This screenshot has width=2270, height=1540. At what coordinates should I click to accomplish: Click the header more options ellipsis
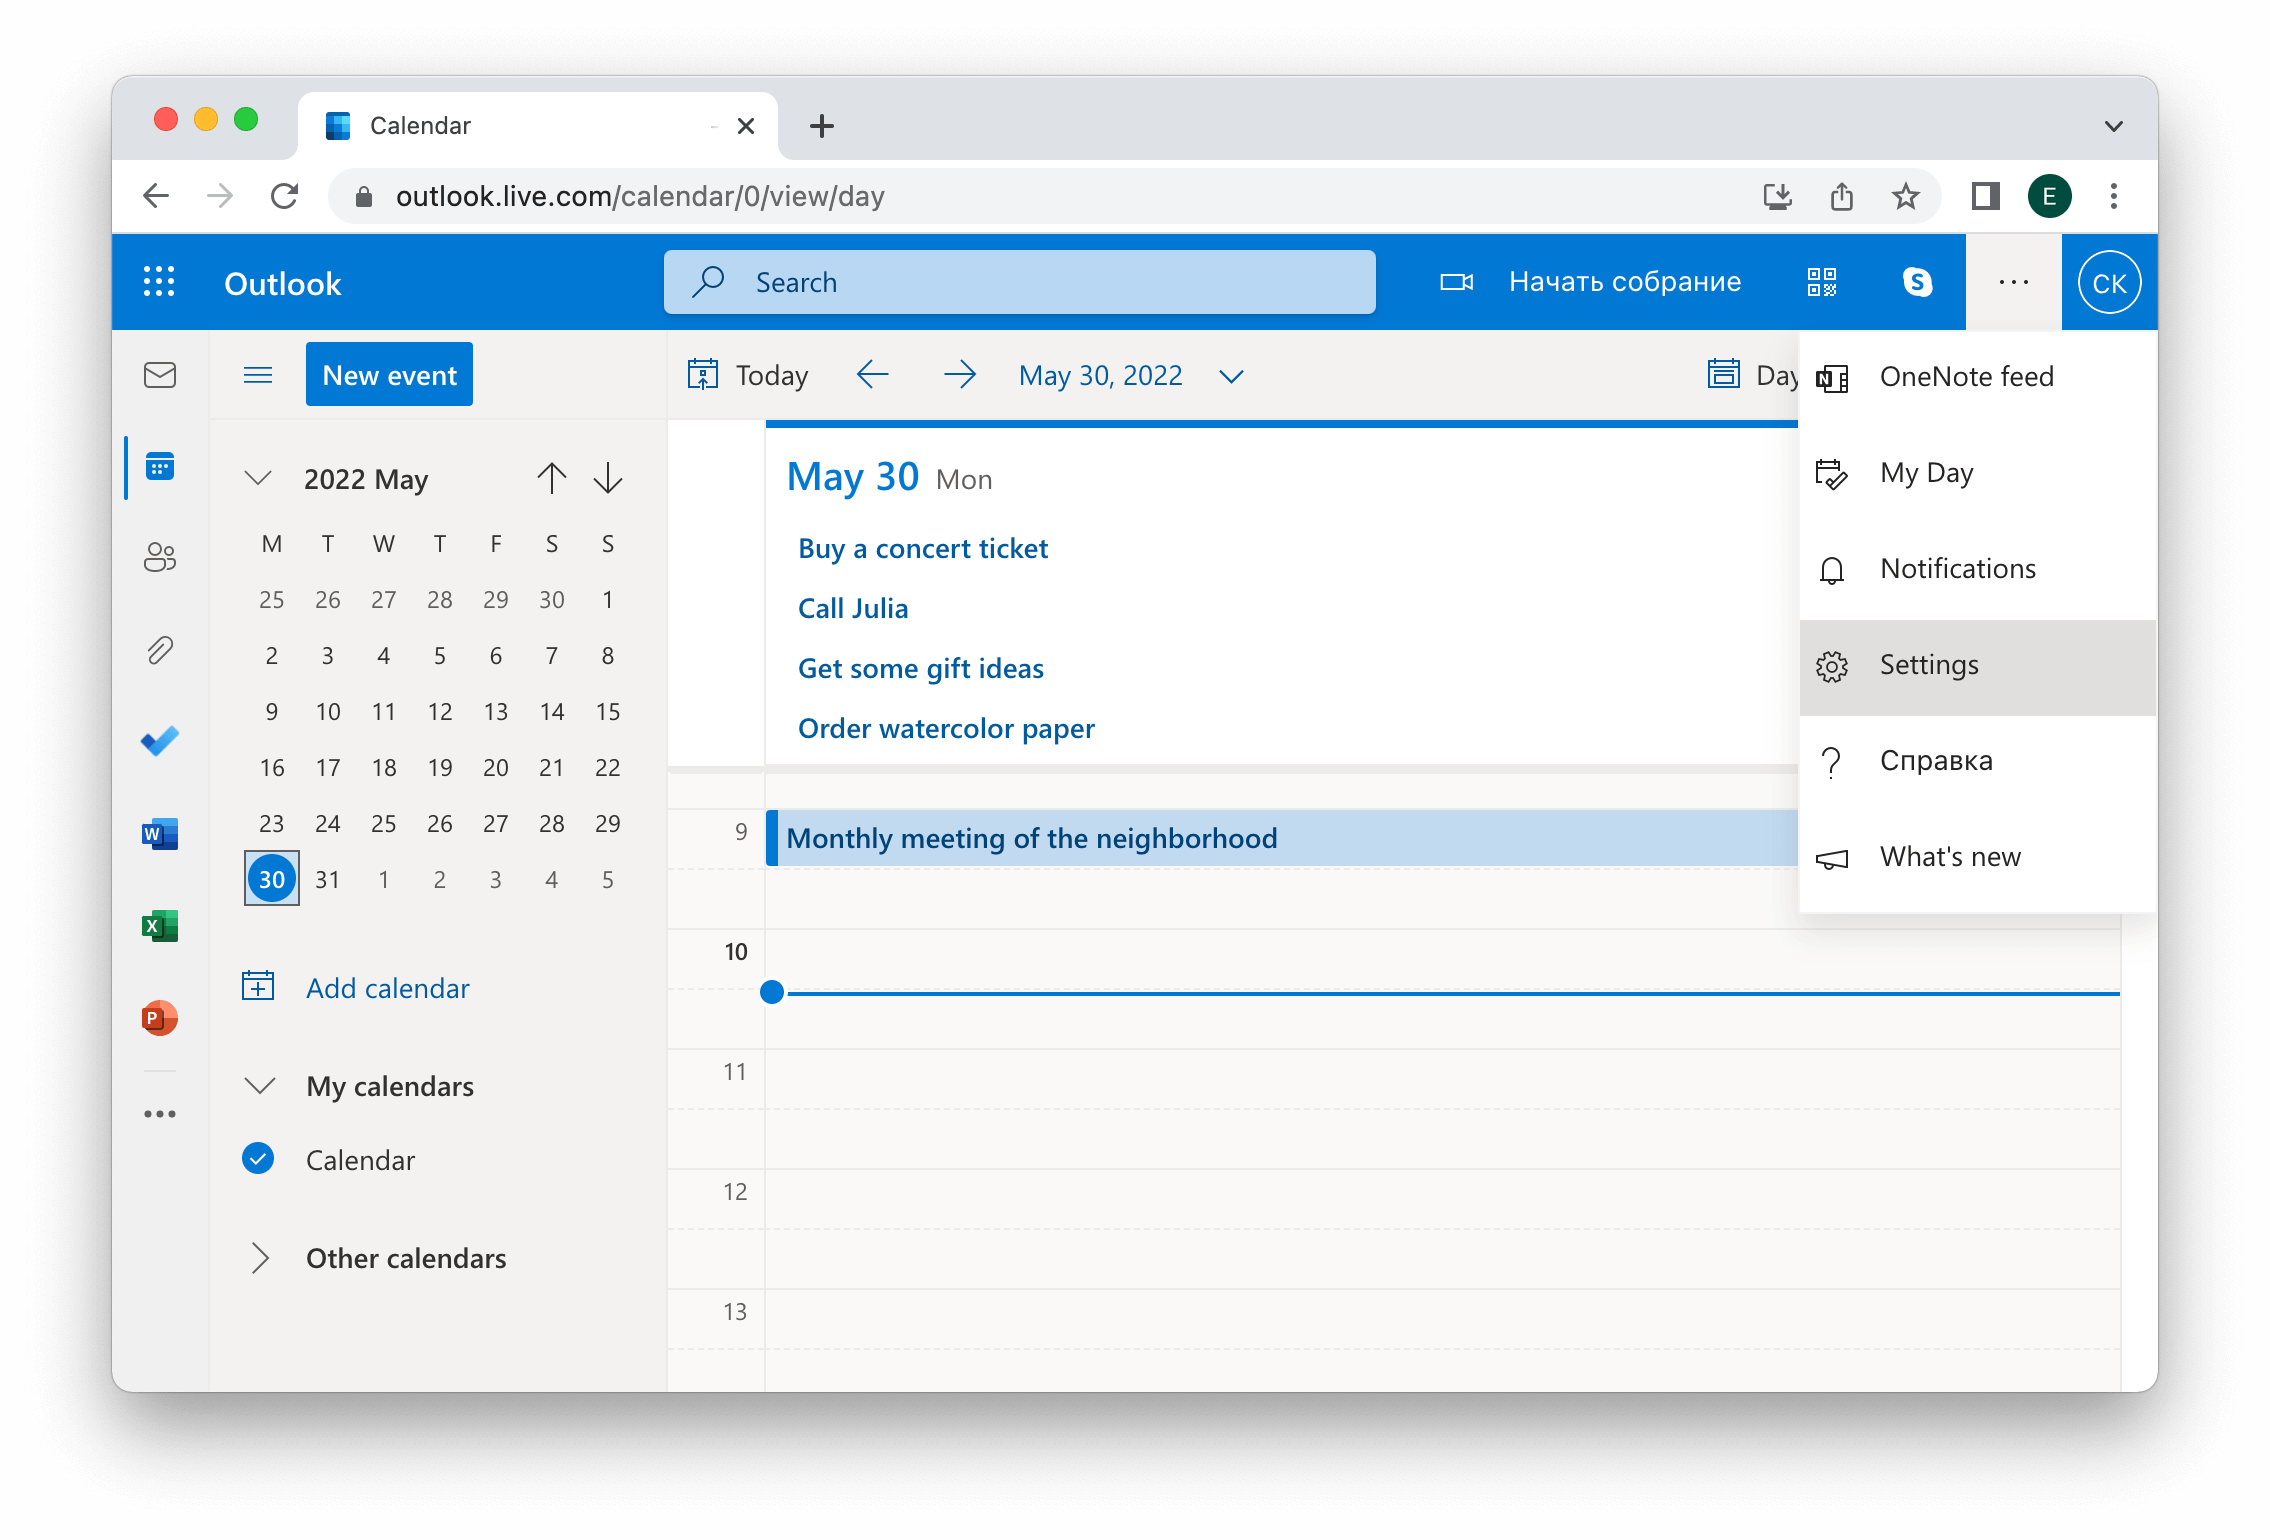coord(2014,282)
